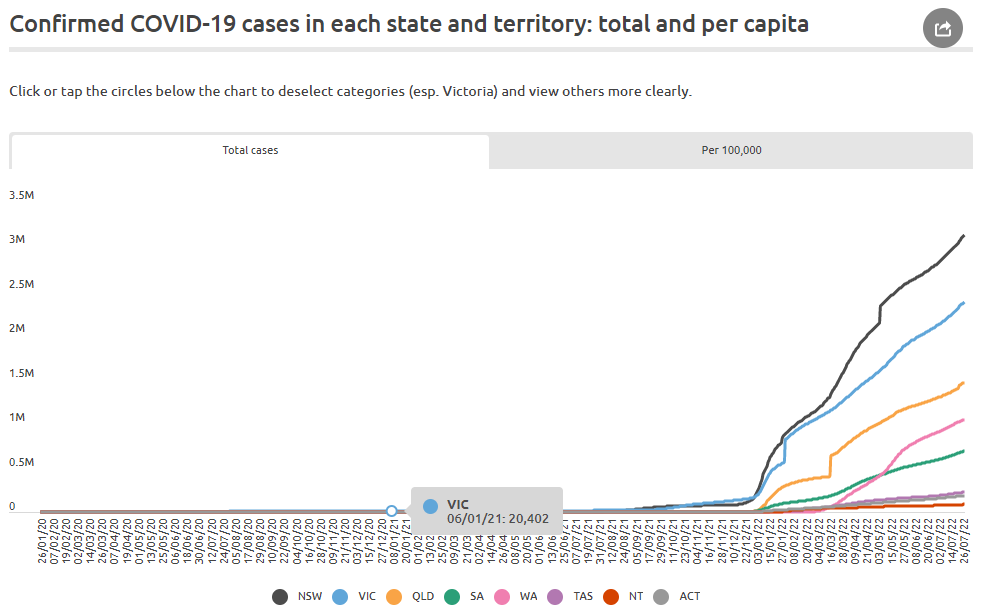This screenshot has width=1006, height=616.
Task: Click the share icon button
Action: (x=942, y=28)
